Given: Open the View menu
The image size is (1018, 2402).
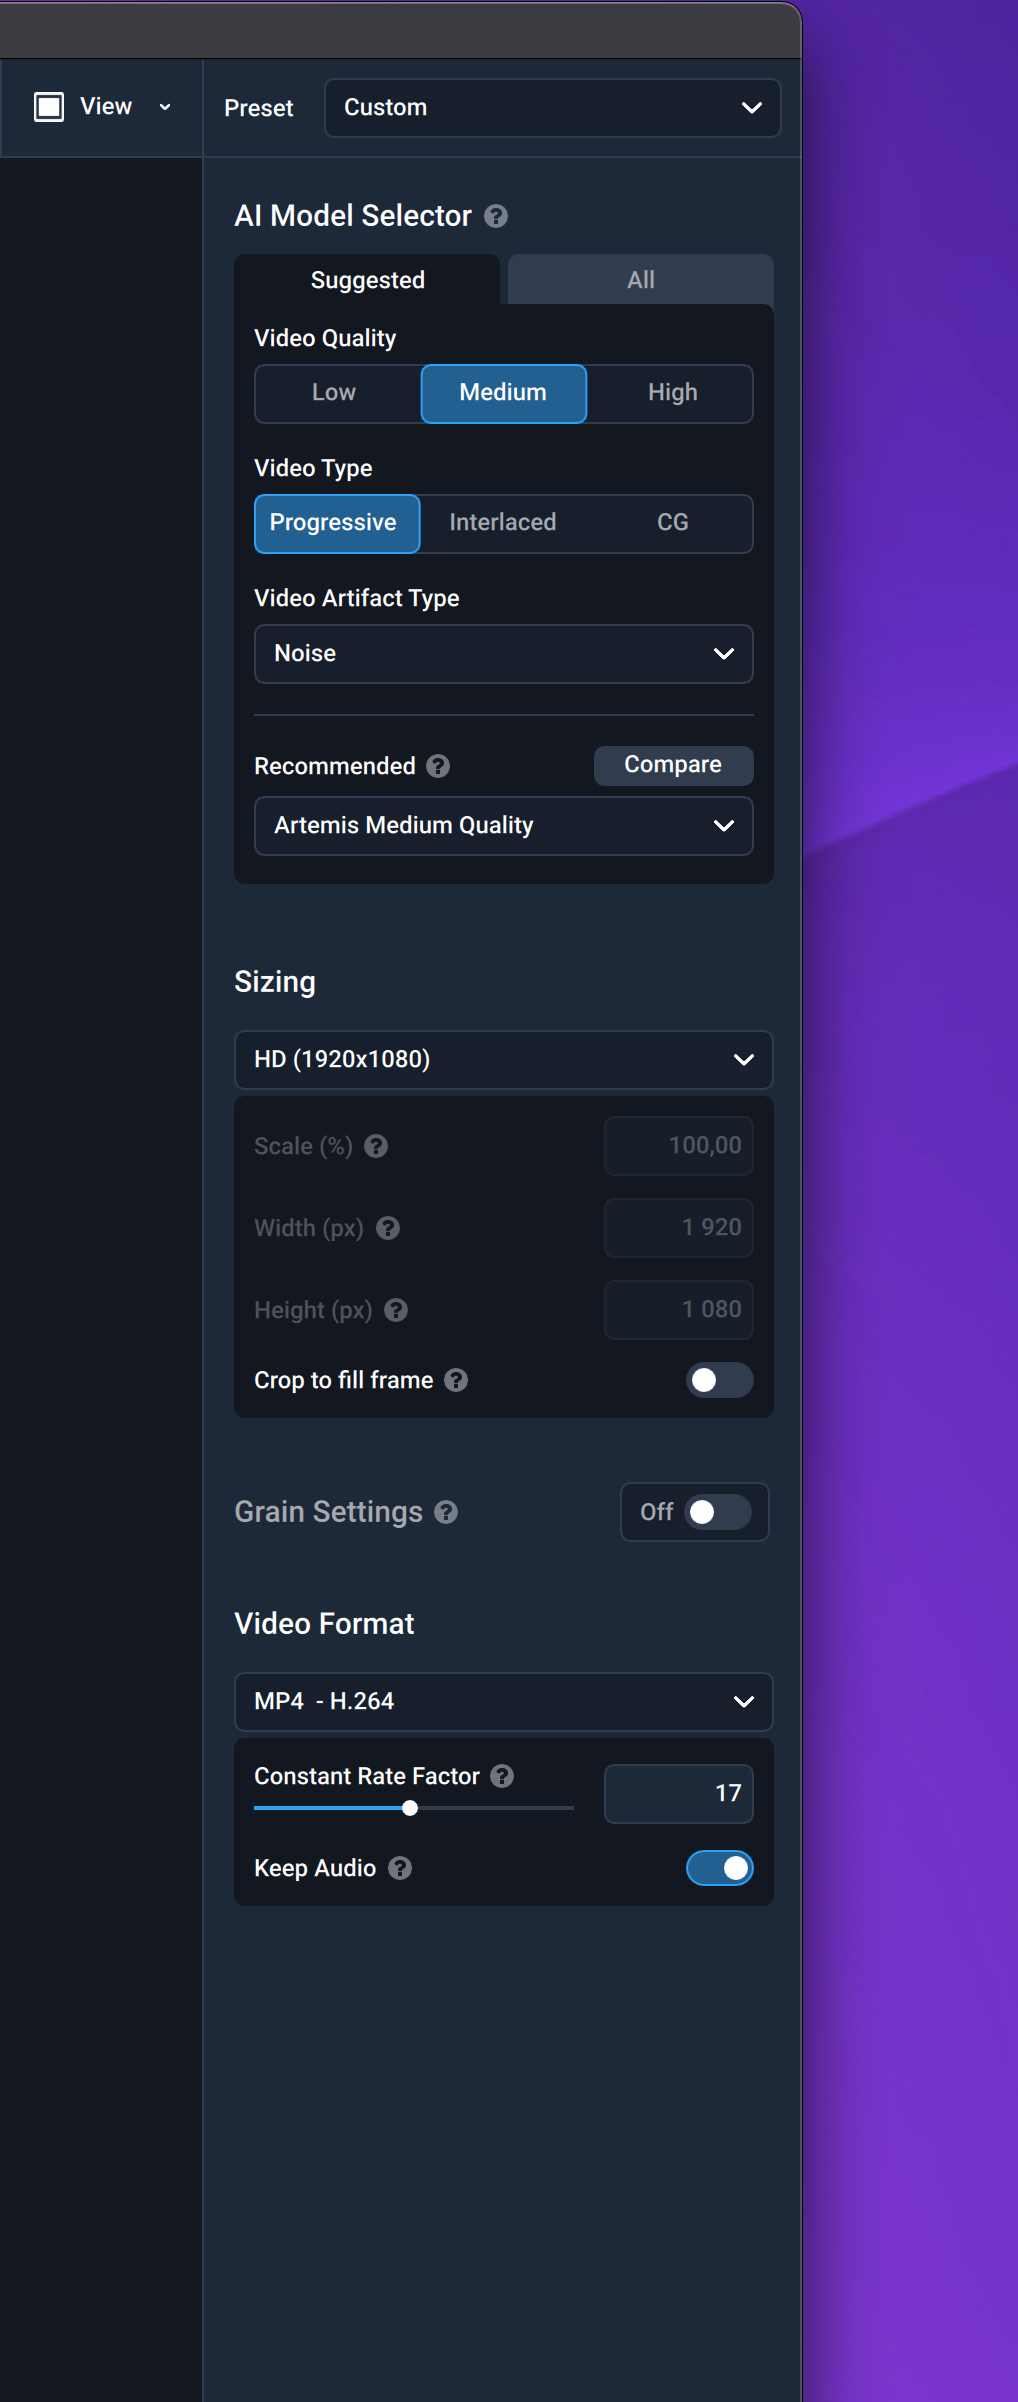Looking at the screenshot, I should point(102,107).
